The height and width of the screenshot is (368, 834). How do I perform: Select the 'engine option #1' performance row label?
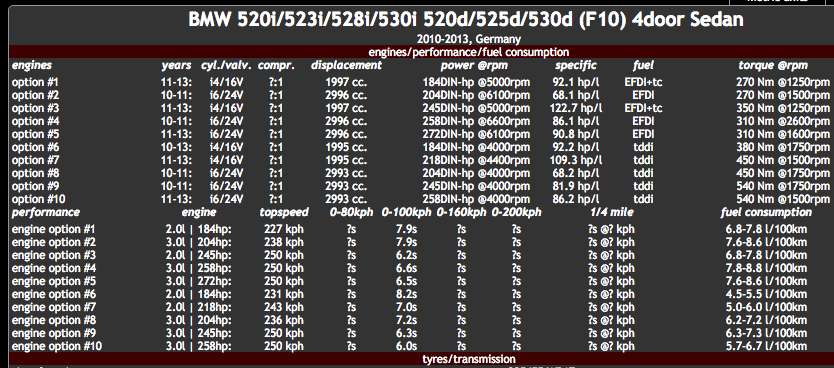pos(53,229)
